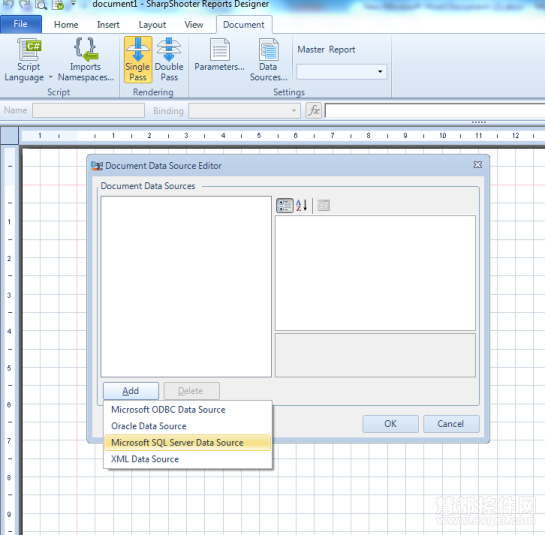The width and height of the screenshot is (545, 535).
Task: Confirm with the OK button
Action: coord(390,424)
